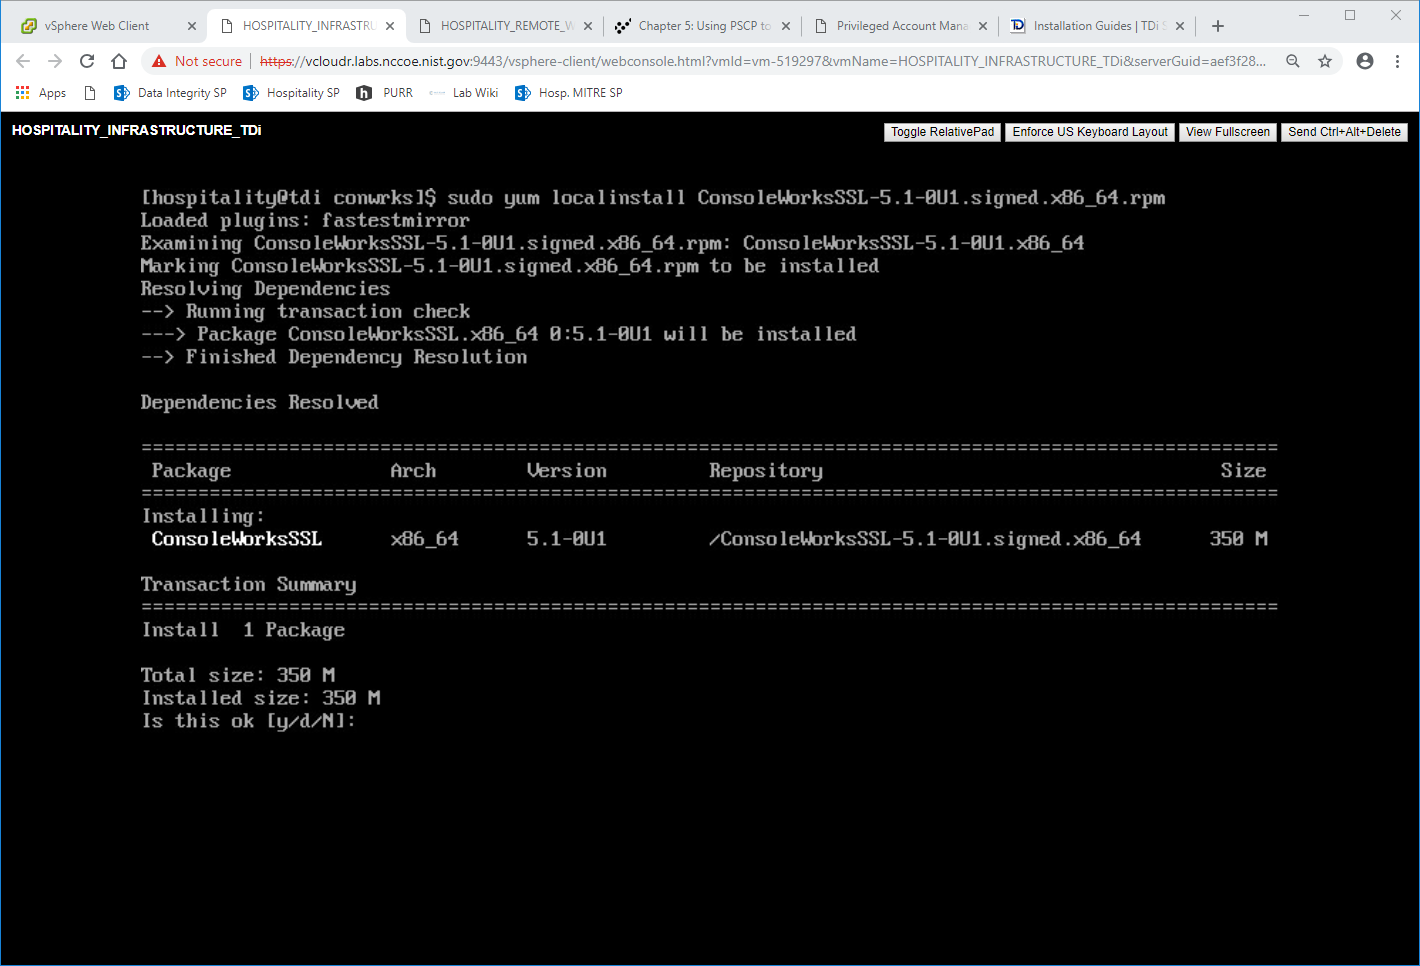Click View Fullscreen button
Image resolution: width=1420 pixels, height=966 pixels.
(1228, 132)
